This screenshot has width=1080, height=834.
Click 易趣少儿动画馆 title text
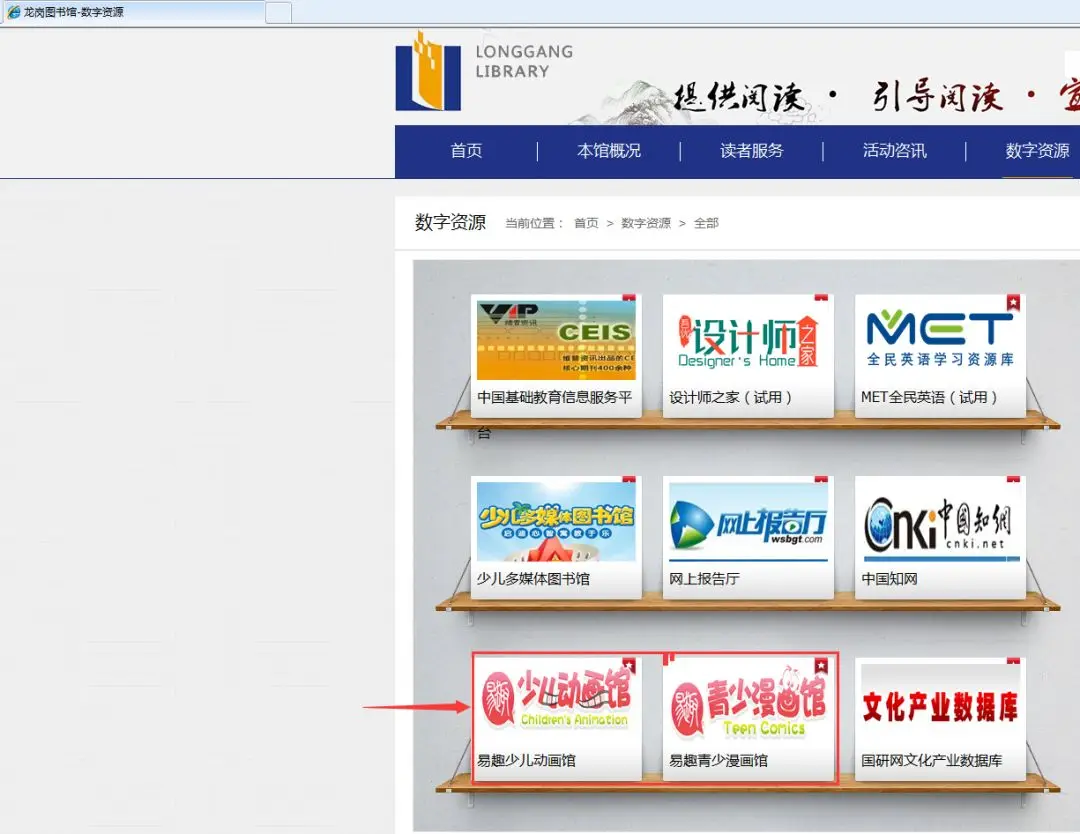pyautogui.click(x=526, y=761)
